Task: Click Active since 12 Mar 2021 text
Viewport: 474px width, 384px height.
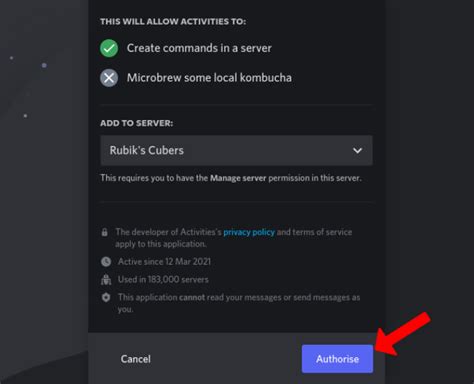Action: (x=164, y=262)
